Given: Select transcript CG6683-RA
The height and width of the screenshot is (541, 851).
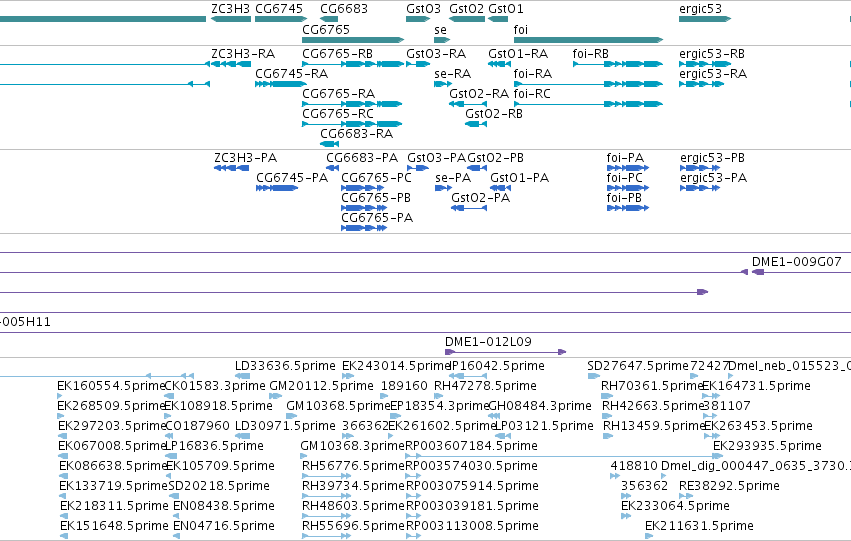Looking at the screenshot, I should pos(357,134).
